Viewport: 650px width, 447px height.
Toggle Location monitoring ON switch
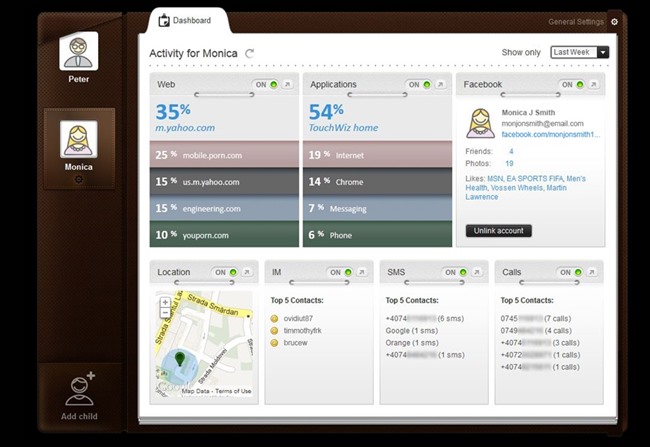225,272
